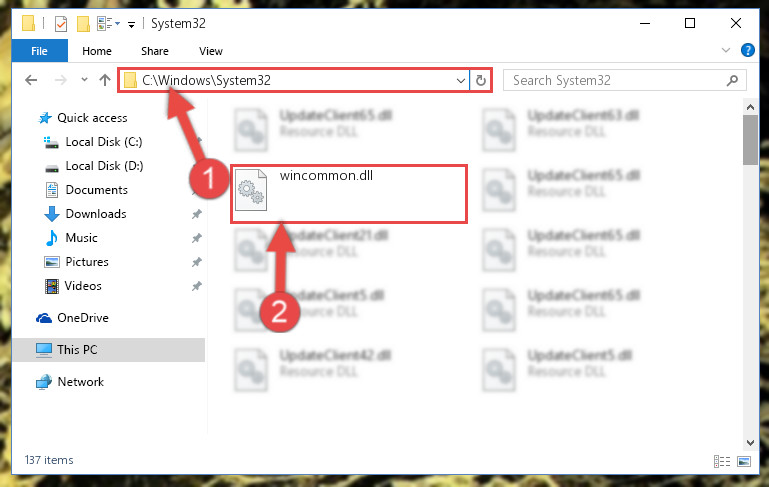Image resolution: width=769 pixels, height=487 pixels.
Task: Expand the ribbon chevron
Action: point(726,50)
